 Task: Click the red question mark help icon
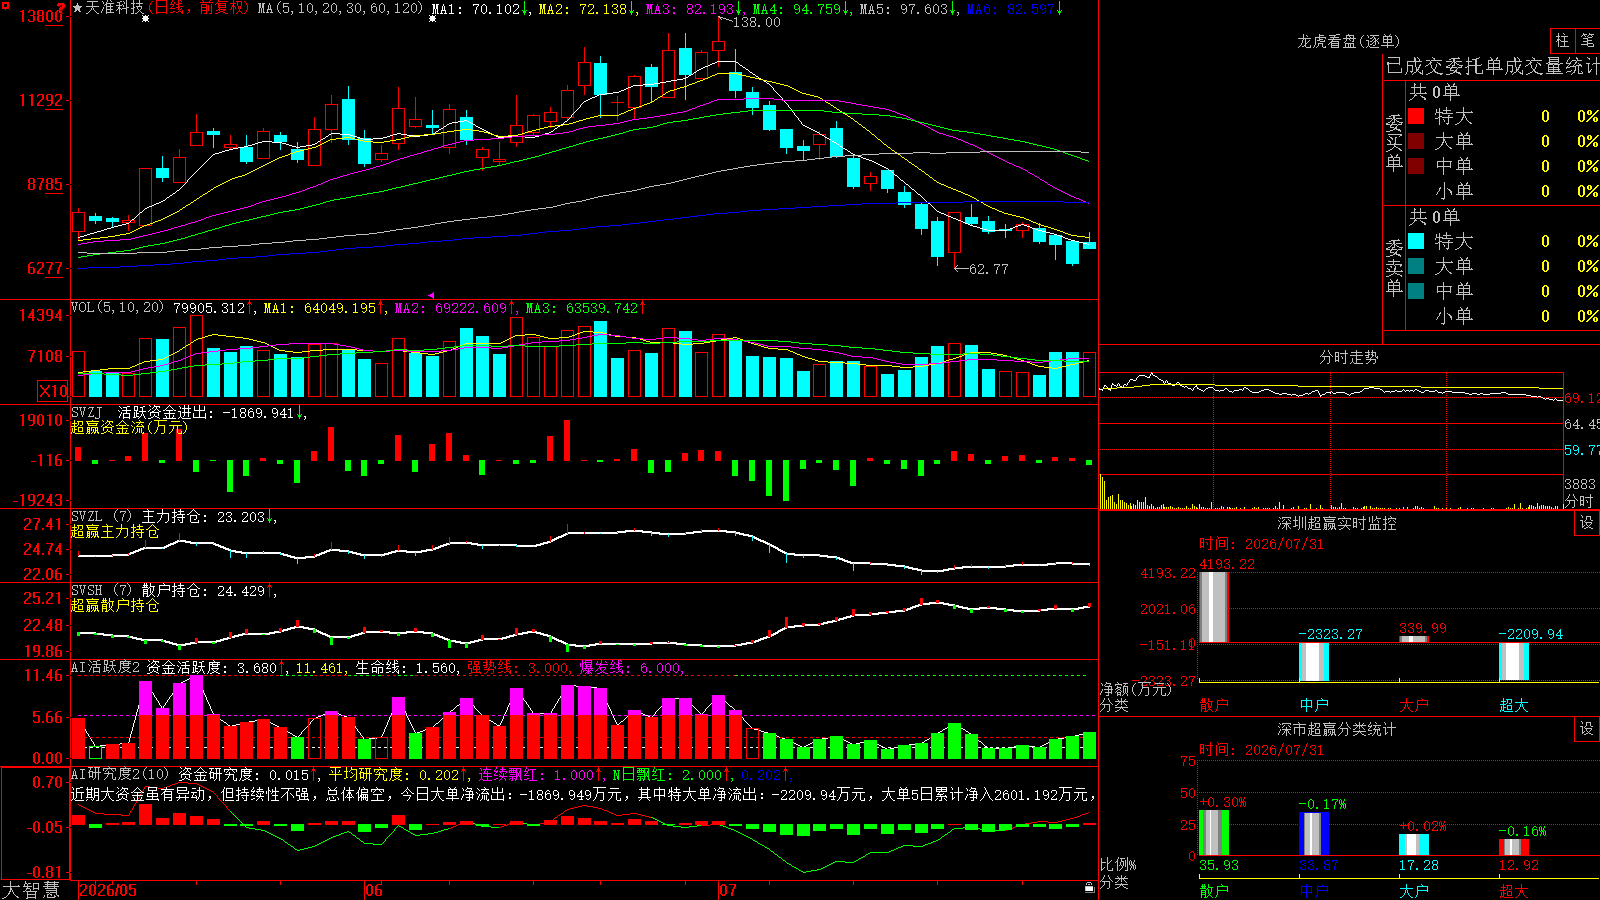point(63,8)
